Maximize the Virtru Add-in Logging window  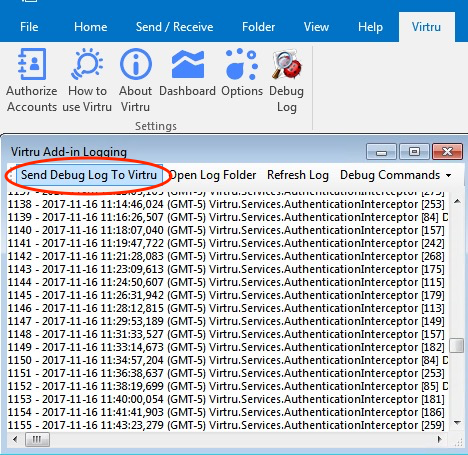tap(414, 152)
